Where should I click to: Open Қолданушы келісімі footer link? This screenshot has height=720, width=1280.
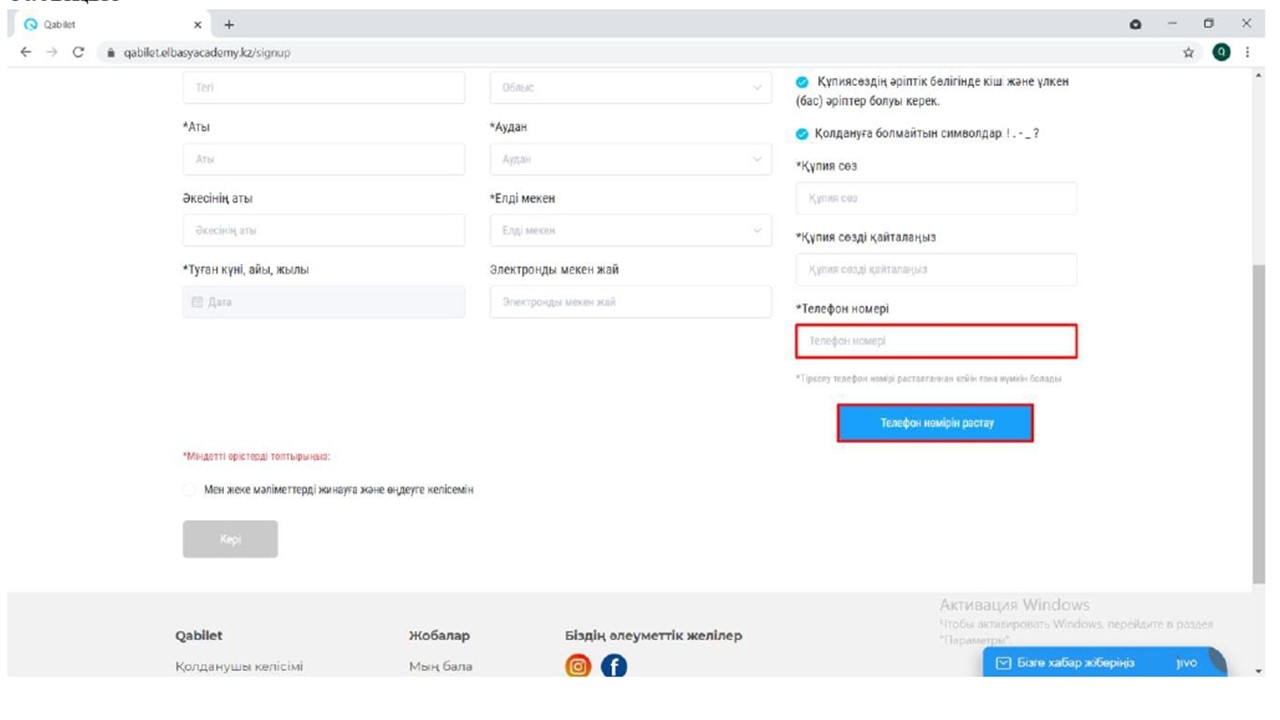239,666
